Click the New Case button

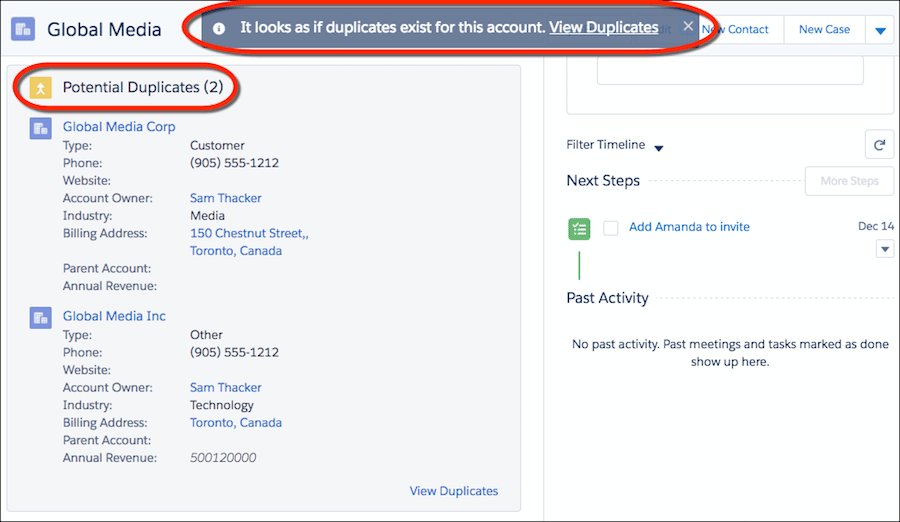824,29
